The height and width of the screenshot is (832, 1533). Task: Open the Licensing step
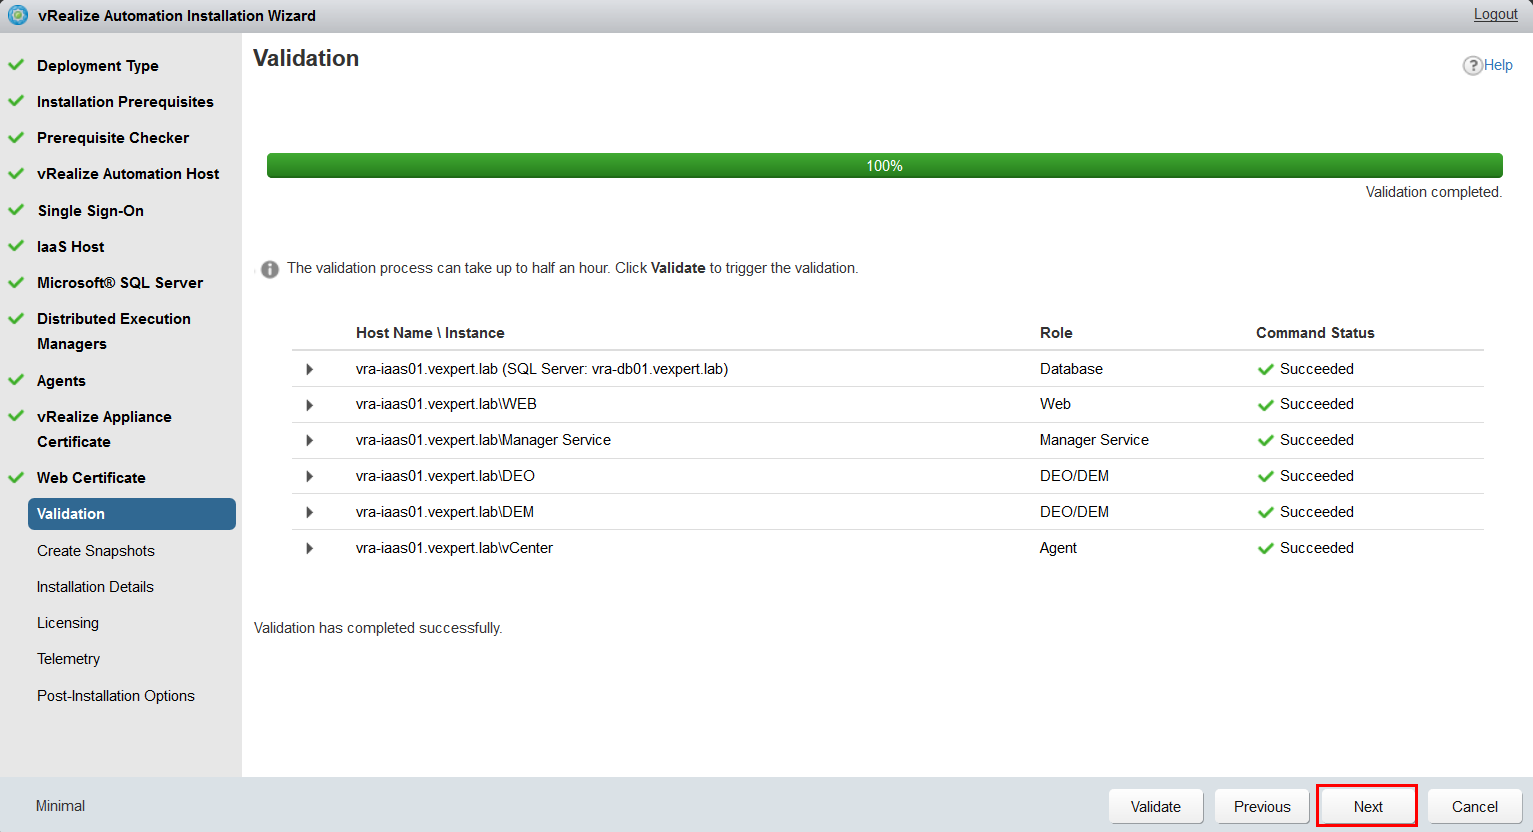pos(68,623)
